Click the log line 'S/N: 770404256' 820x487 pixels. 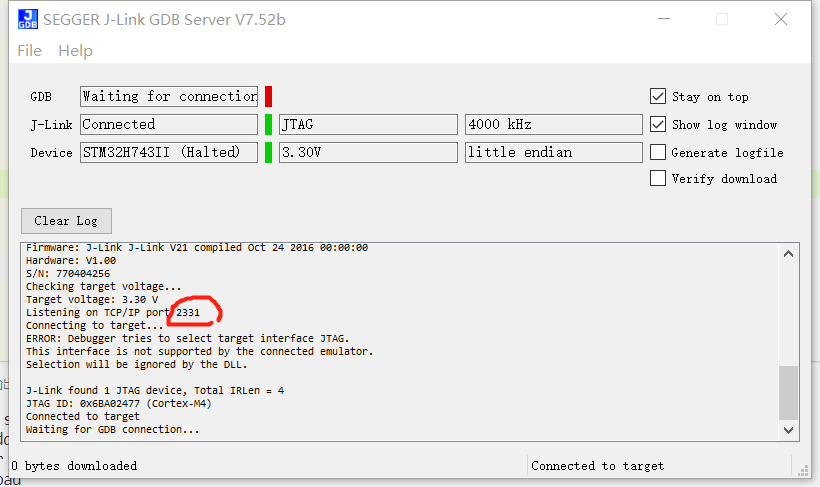(68, 274)
